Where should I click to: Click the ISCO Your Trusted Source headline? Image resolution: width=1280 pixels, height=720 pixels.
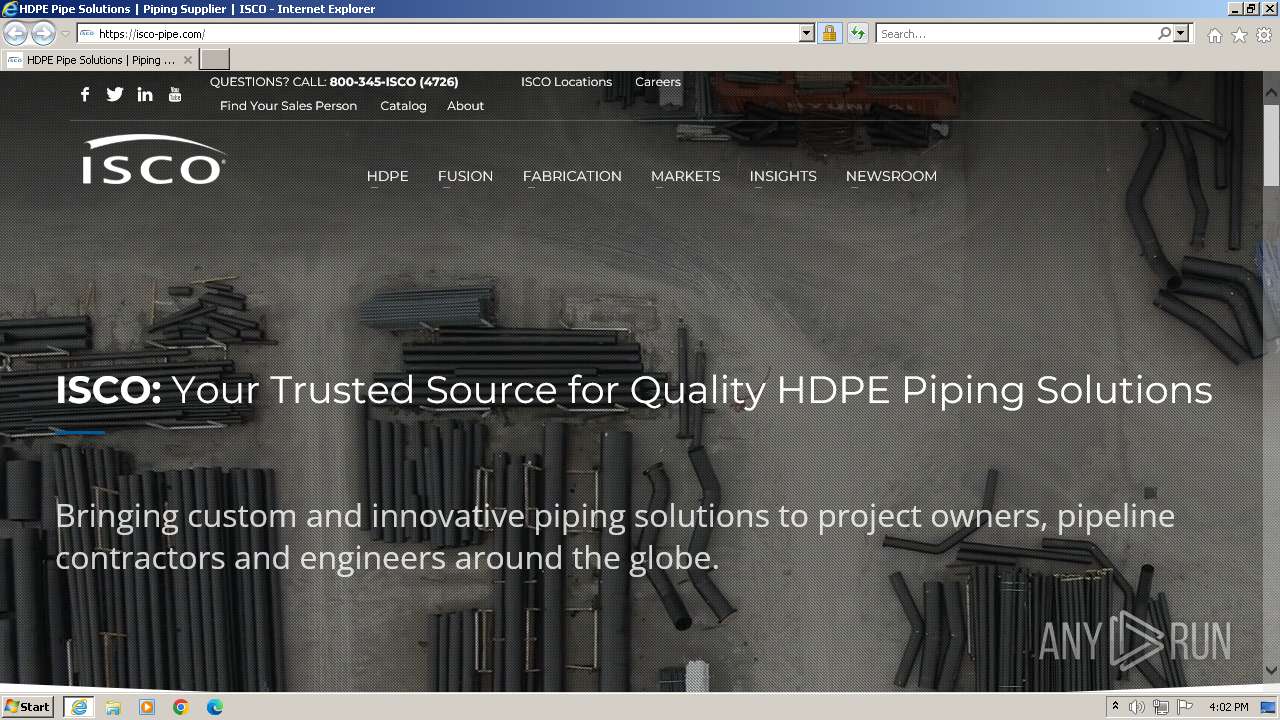coord(634,390)
